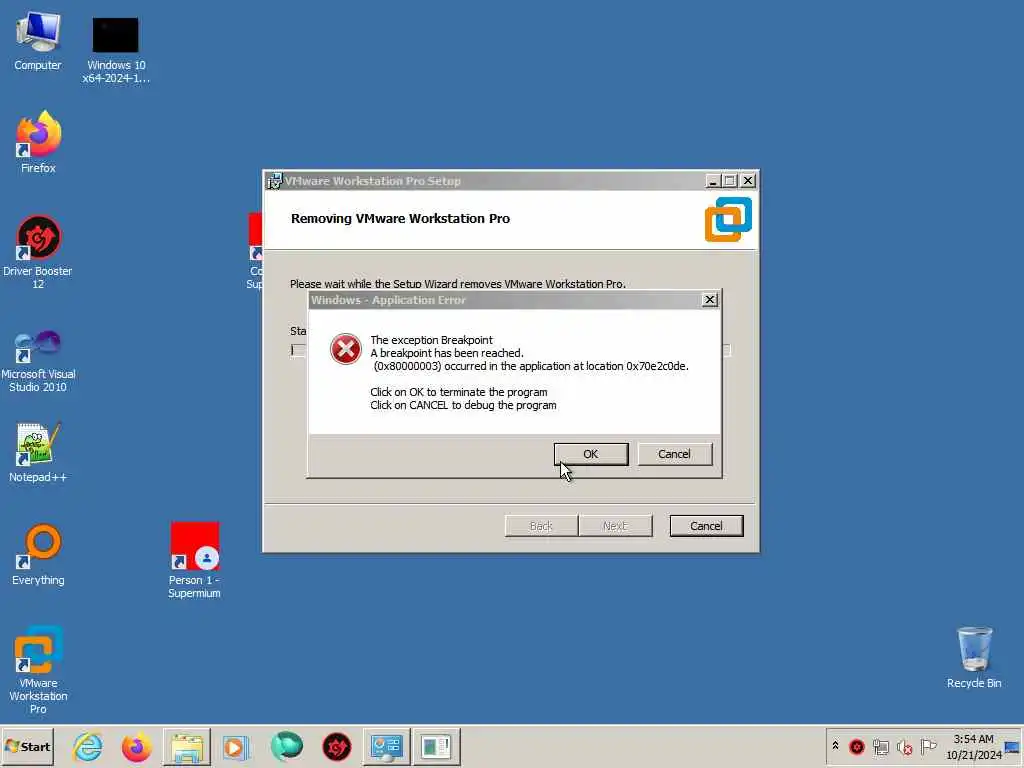Open the muted volume tray icon
1024x768 pixels.
pos(904,746)
